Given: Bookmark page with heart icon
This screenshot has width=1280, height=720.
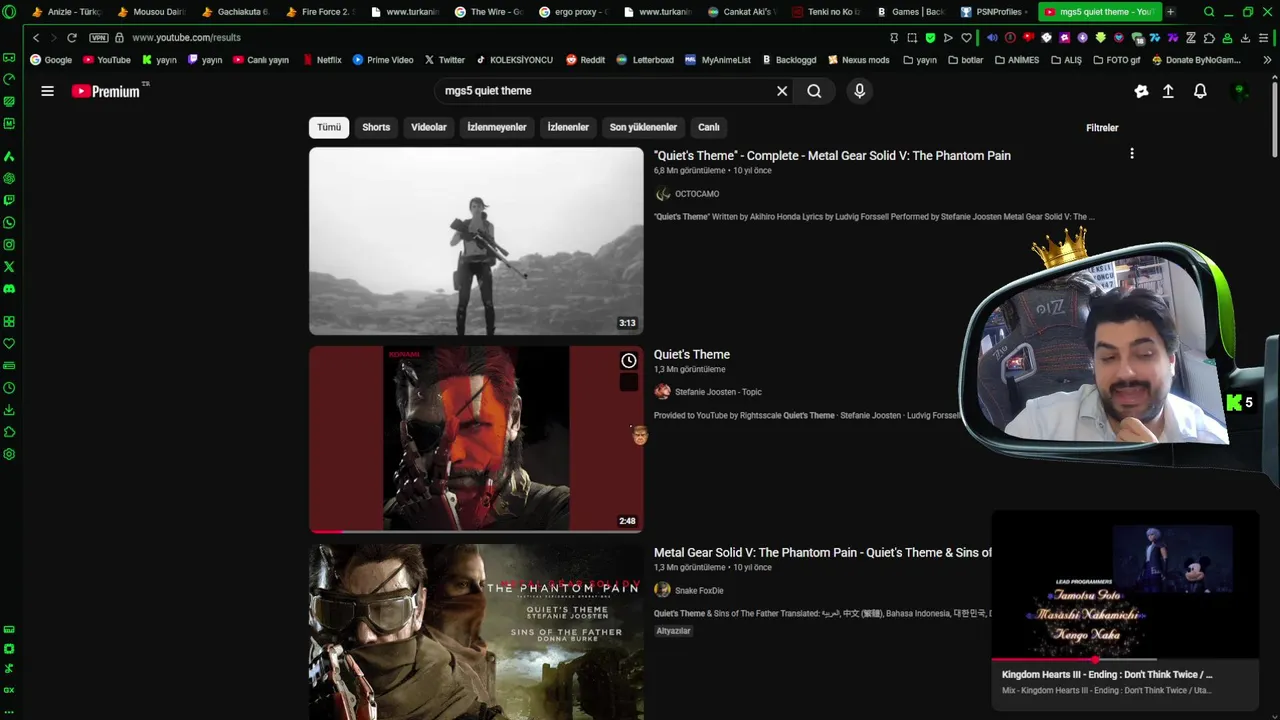Looking at the screenshot, I should (x=966, y=38).
